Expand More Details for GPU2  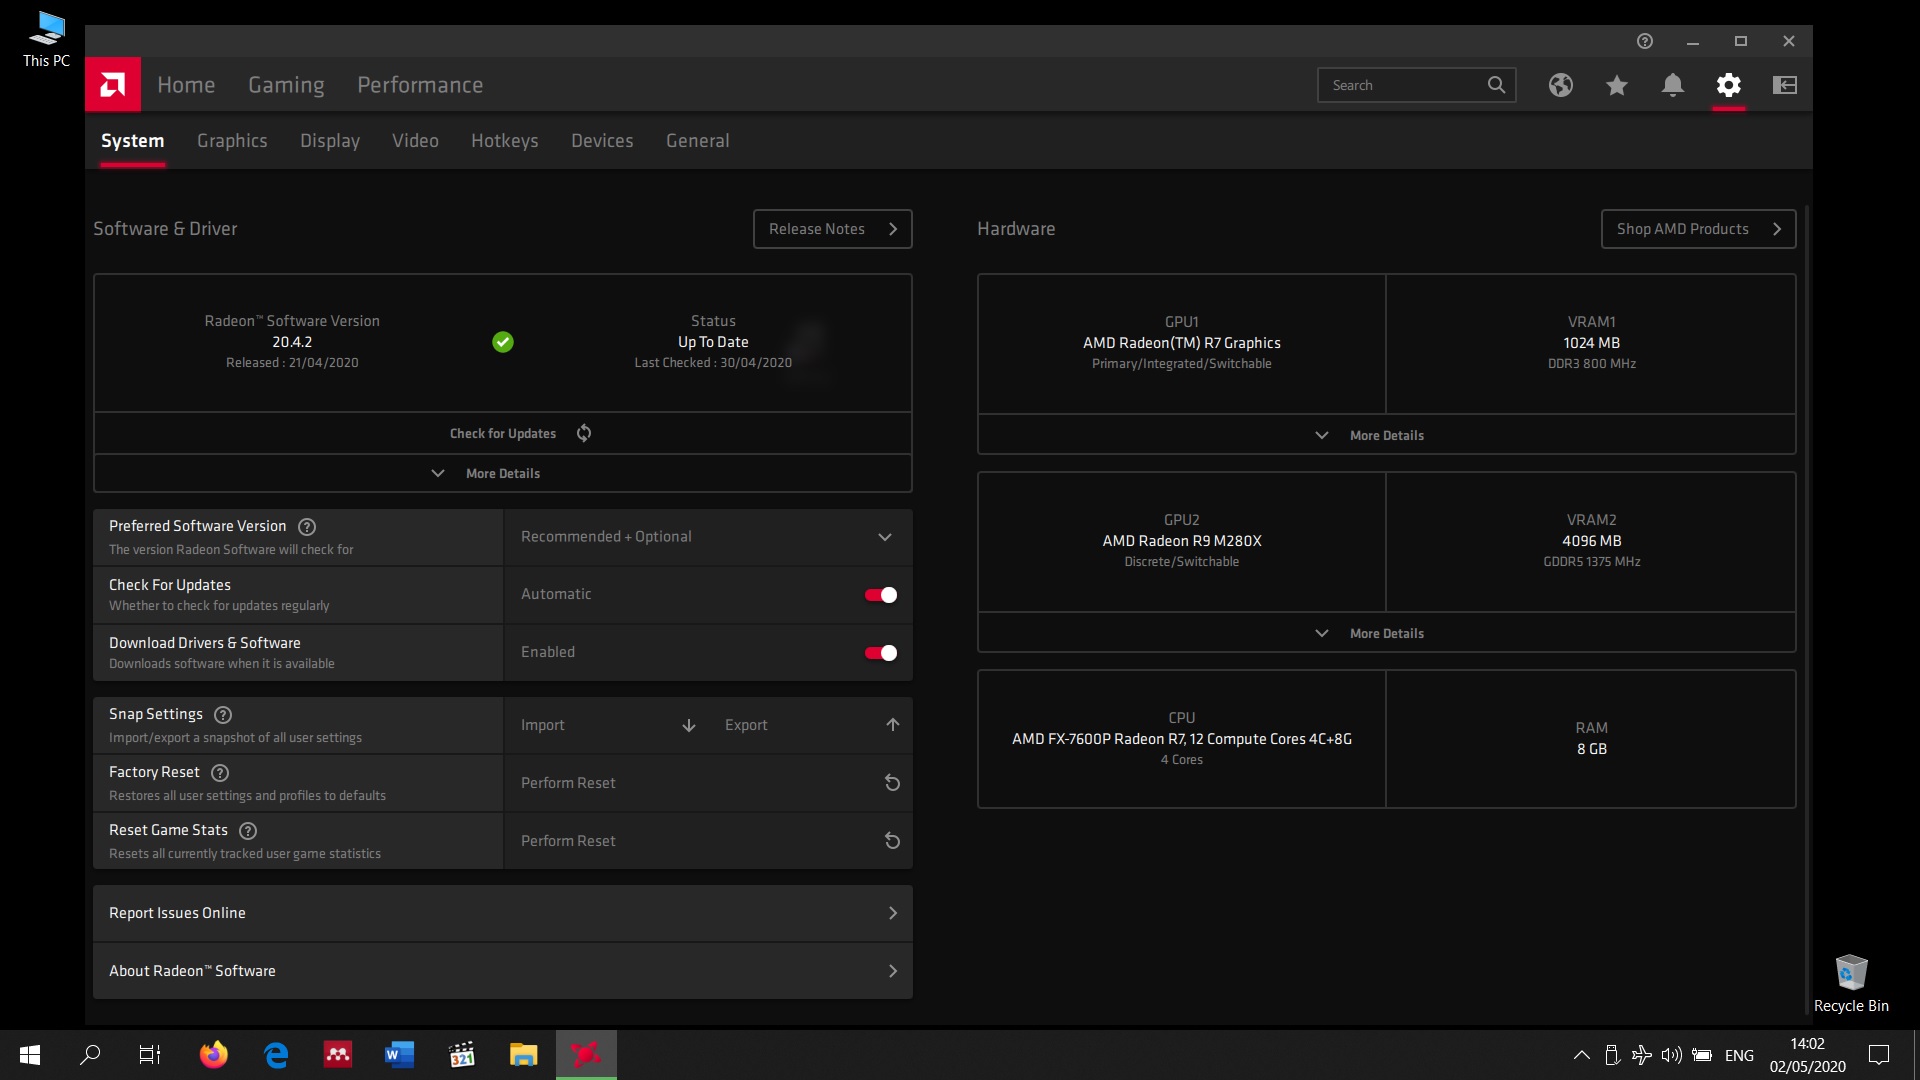1386,633
